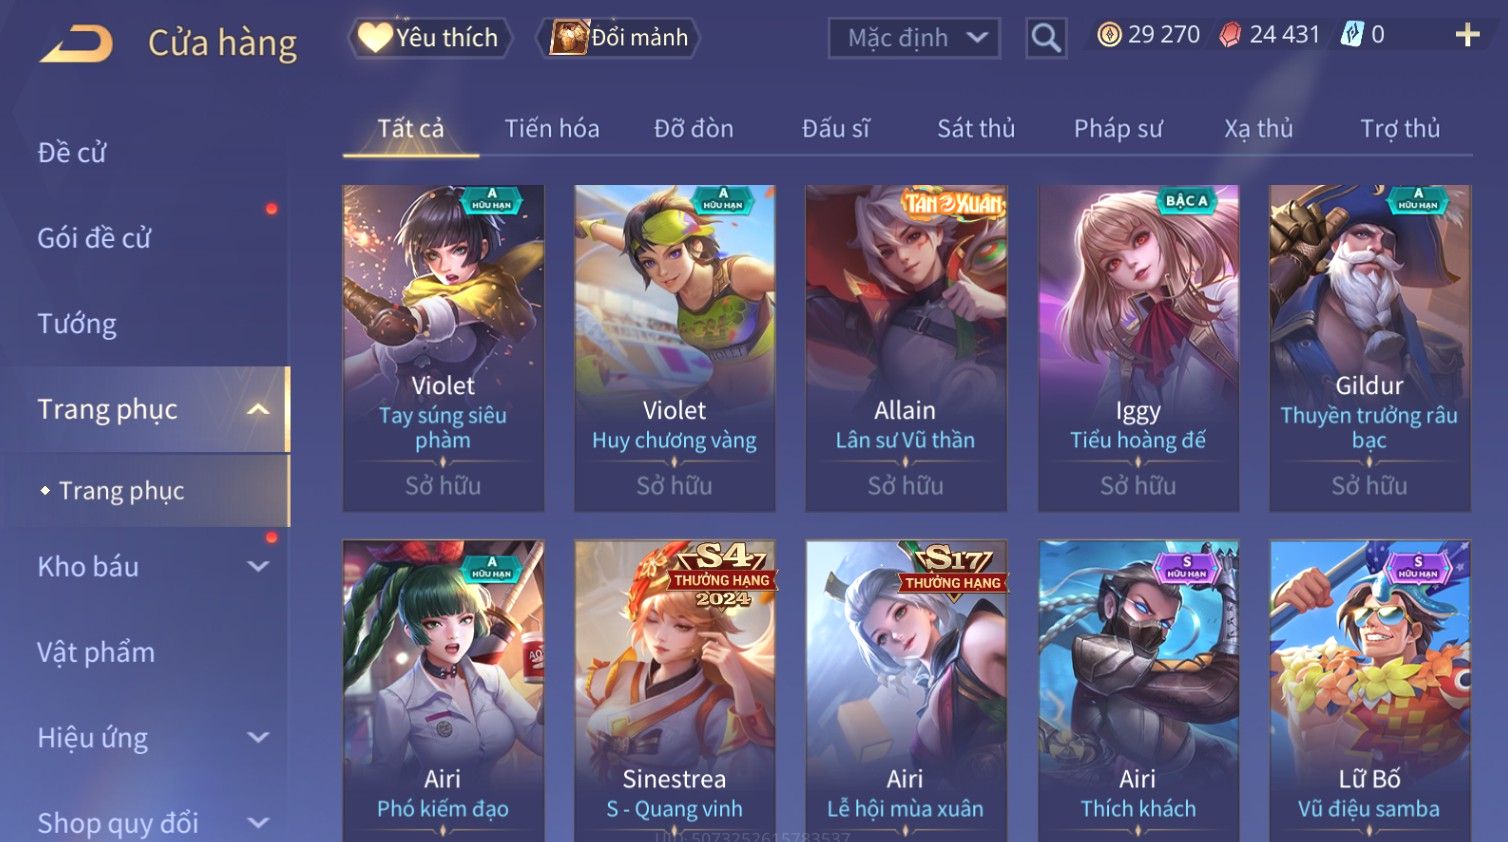The height and width of the screenshot is (842, 1508).
Task: Select the Gildur Thuyền trưởng râu bạc card
Action: [1369, 348]
